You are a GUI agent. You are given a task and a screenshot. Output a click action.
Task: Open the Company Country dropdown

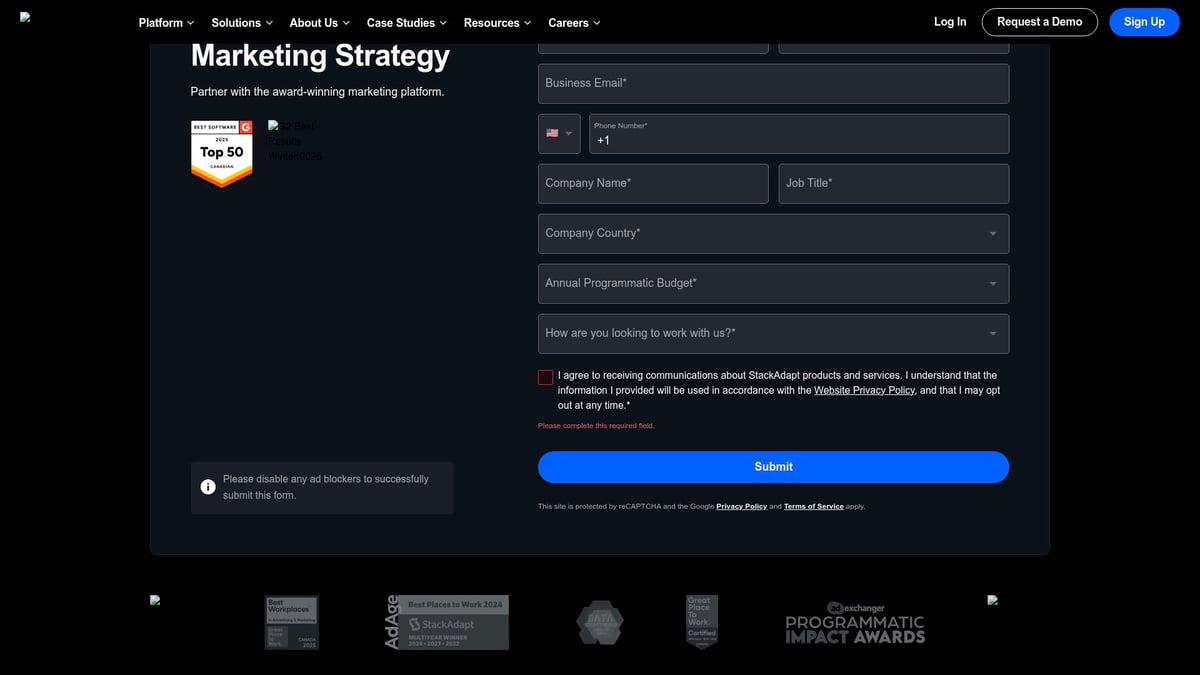[x=773, y=233]
